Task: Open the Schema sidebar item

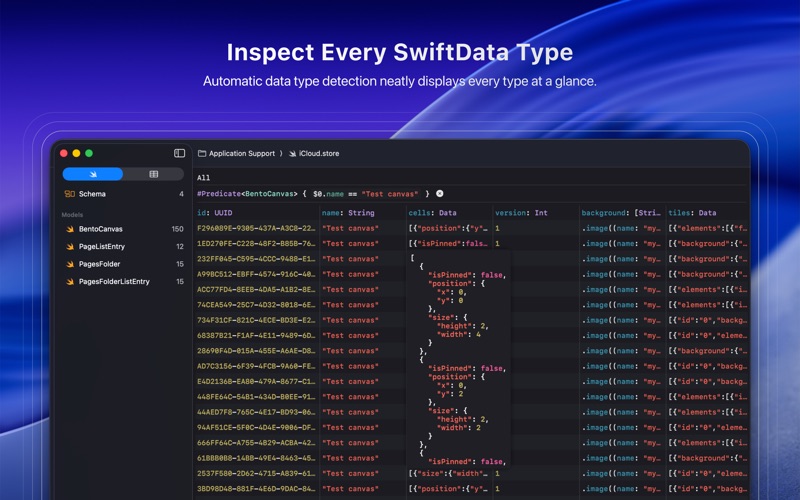Action: [x=123, y=194]
